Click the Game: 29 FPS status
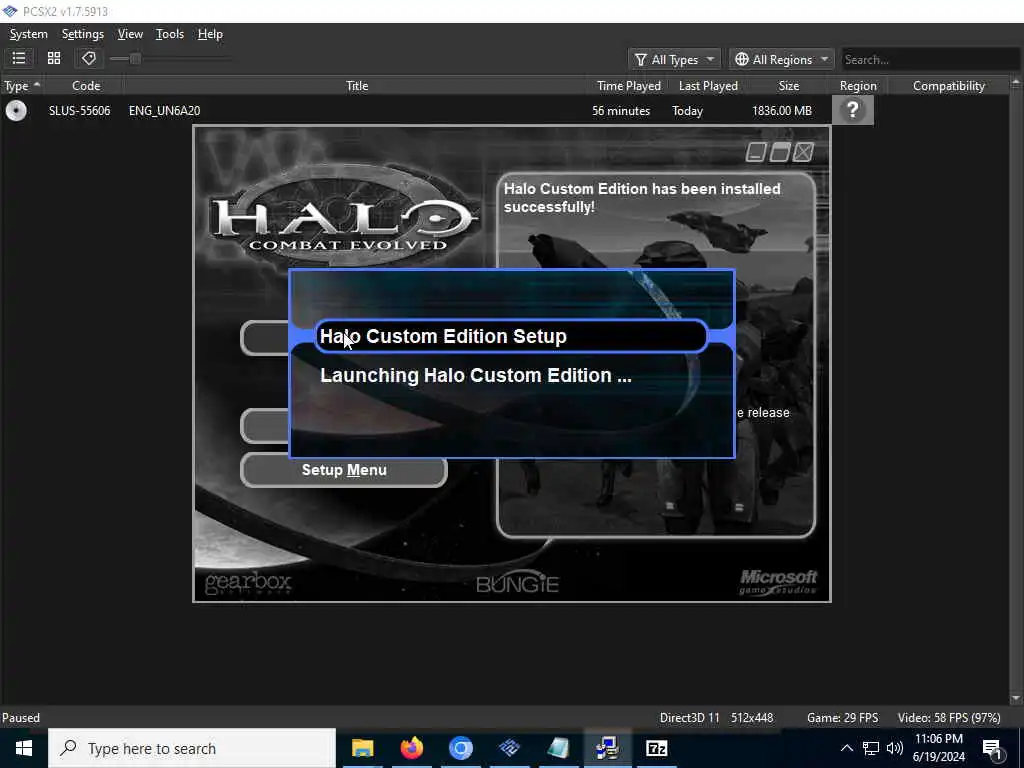Image resolution: width=1024 pixels, height=768 pixels. coord(842,718)
